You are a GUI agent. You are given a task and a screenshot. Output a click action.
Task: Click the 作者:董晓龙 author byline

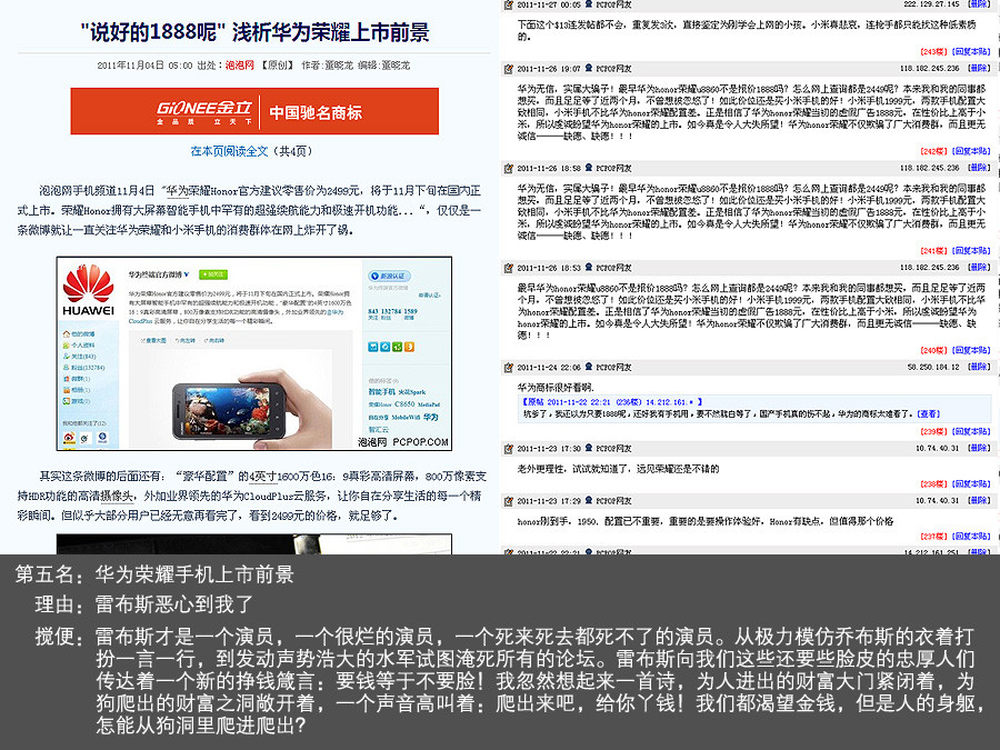327,65
